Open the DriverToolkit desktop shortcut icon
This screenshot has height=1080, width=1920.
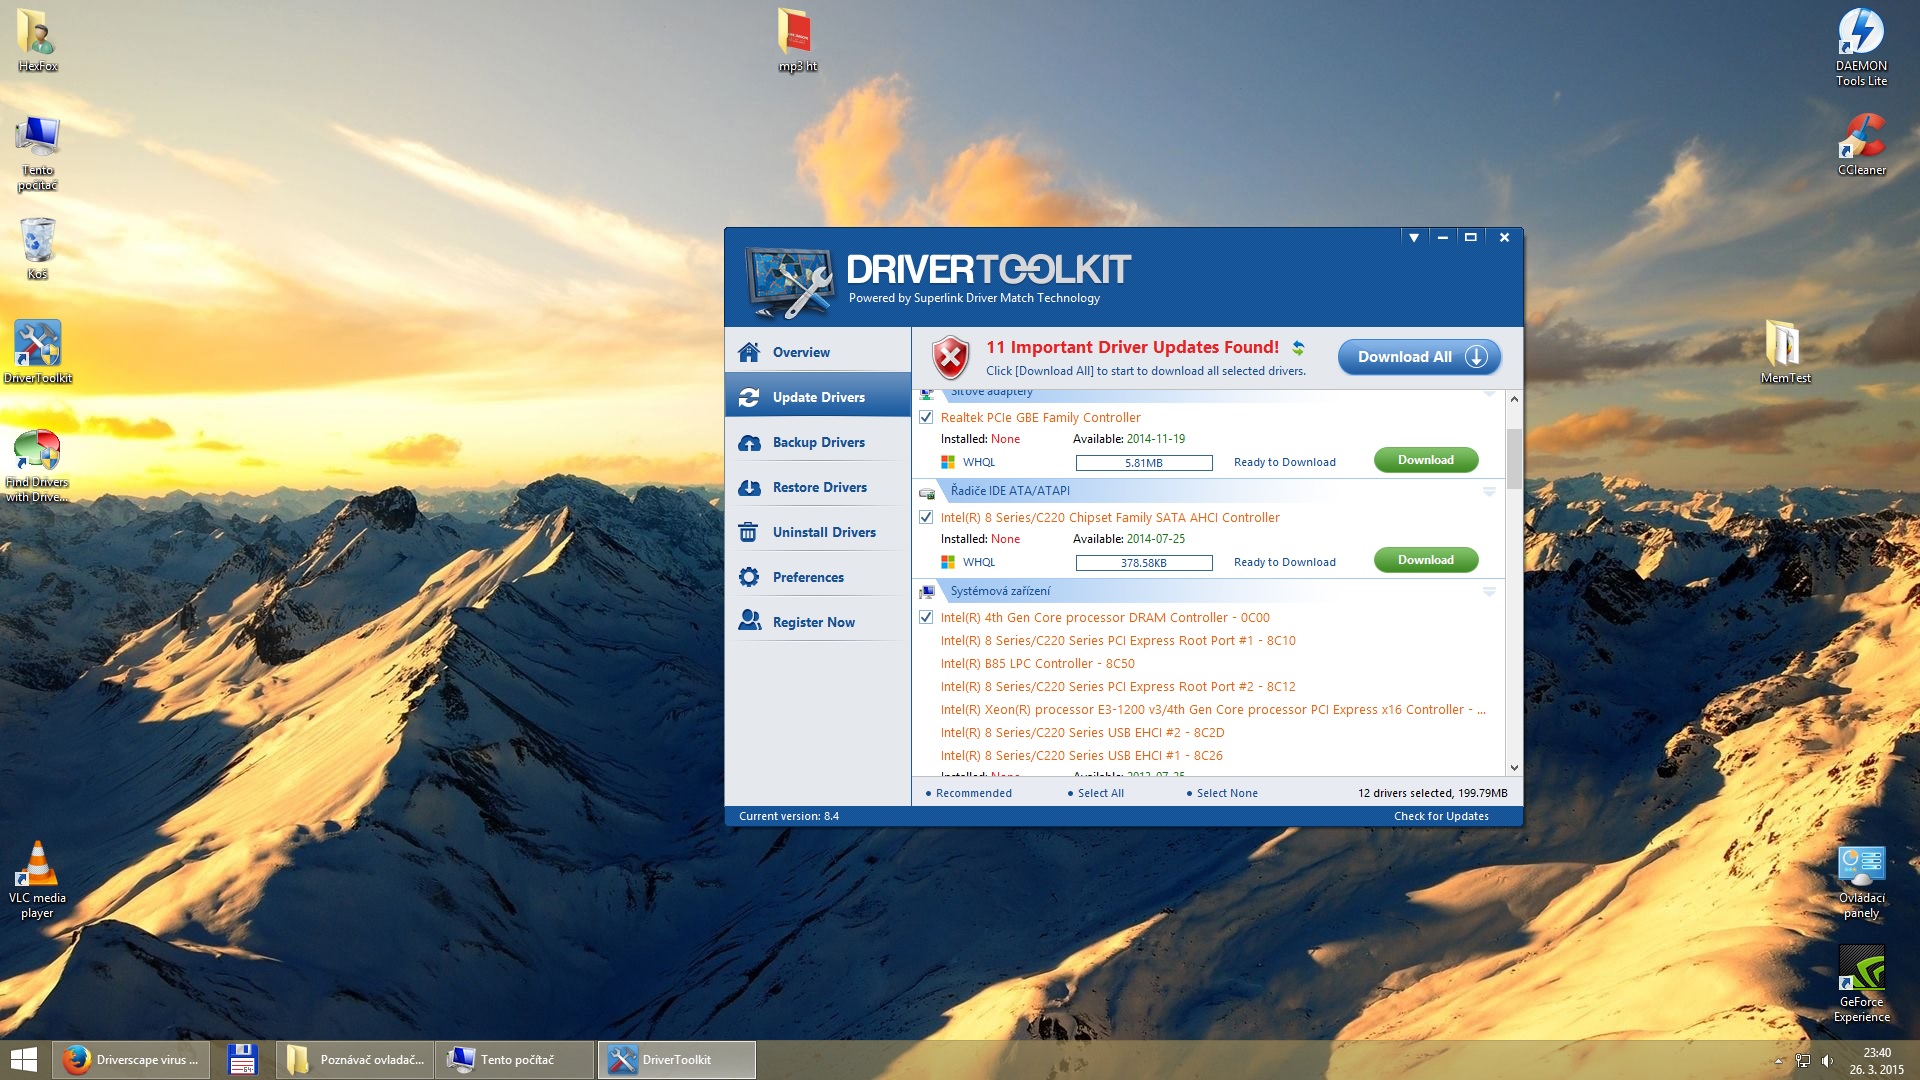37,345
